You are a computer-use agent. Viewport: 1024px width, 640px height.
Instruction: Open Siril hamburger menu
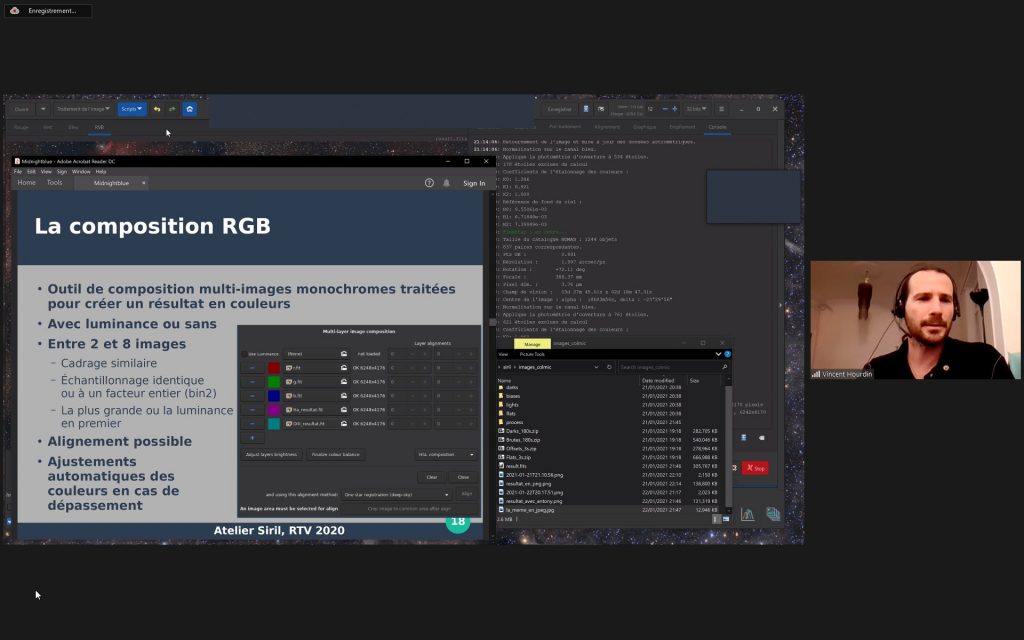tap(721, 109)
